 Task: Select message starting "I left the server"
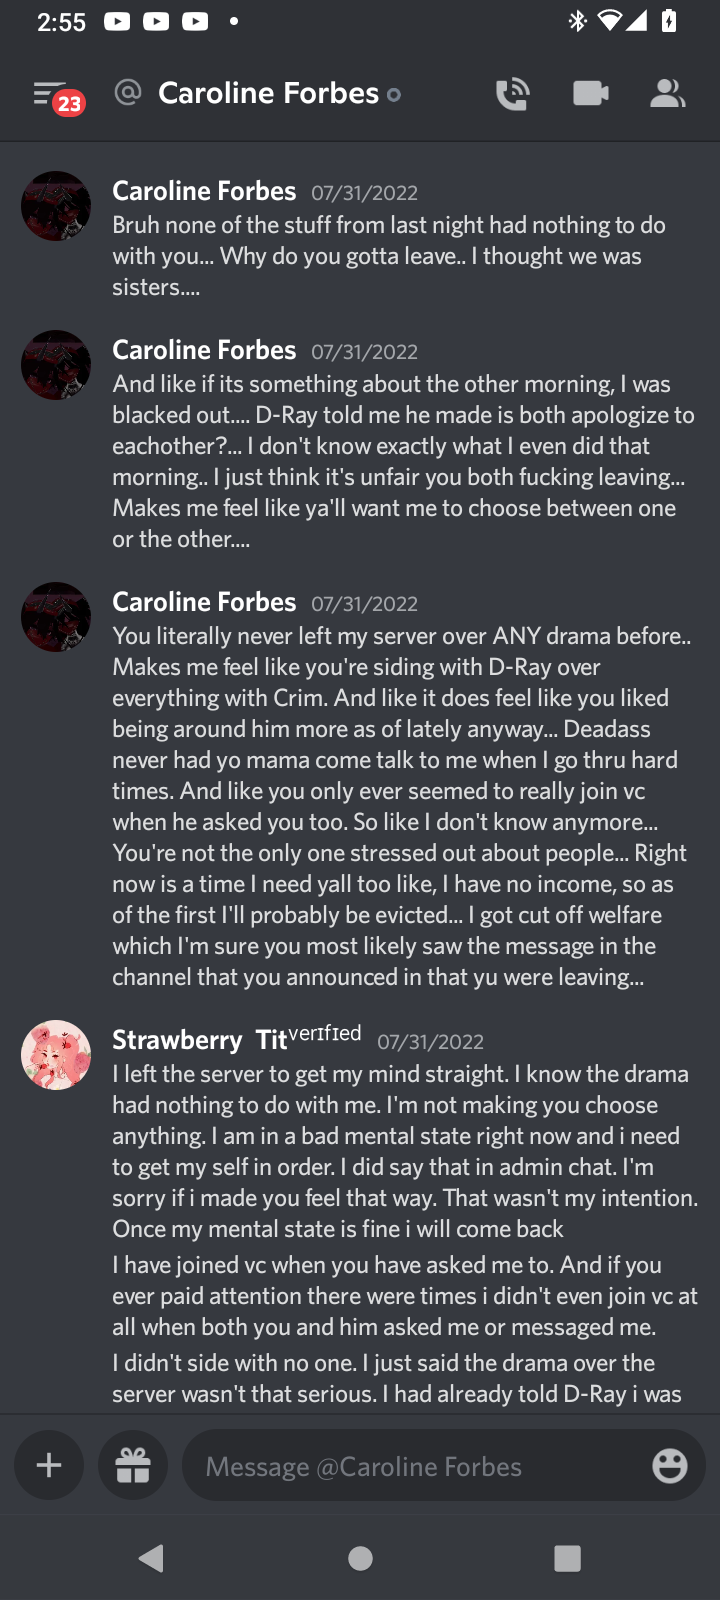tap(400, 1151)
